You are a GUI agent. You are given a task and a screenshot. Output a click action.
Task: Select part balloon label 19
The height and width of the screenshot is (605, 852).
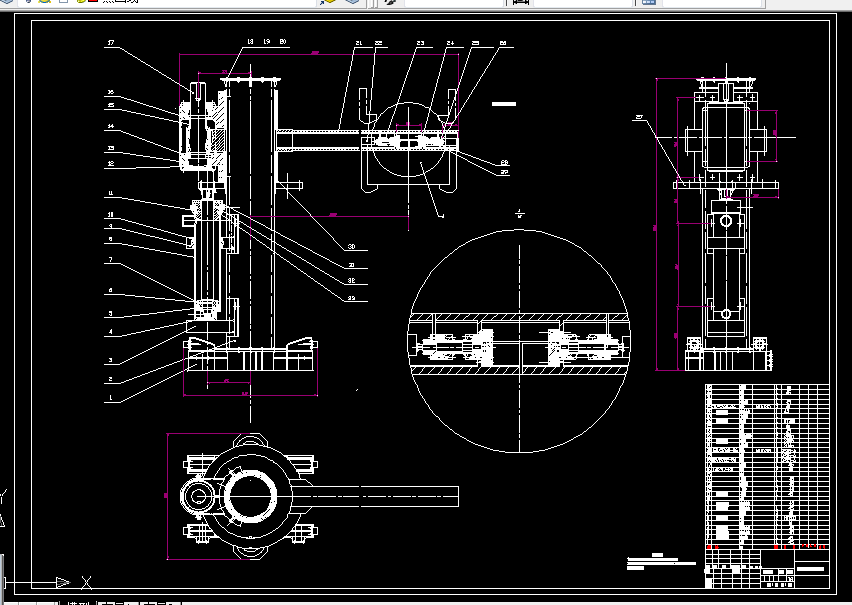click(x=267, y=41)
